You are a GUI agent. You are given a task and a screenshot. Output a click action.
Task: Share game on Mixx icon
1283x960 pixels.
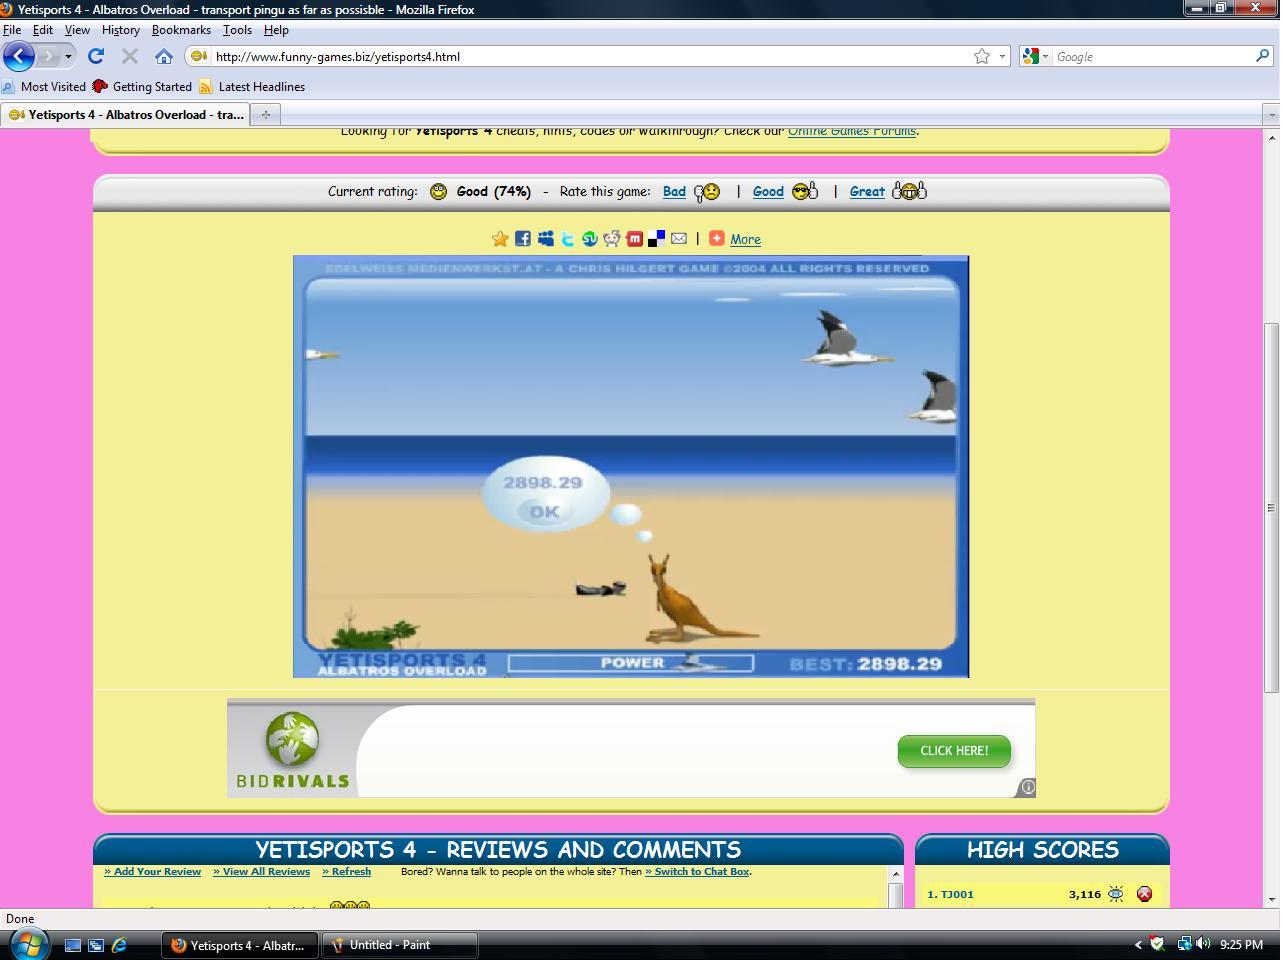pos(634,238)
